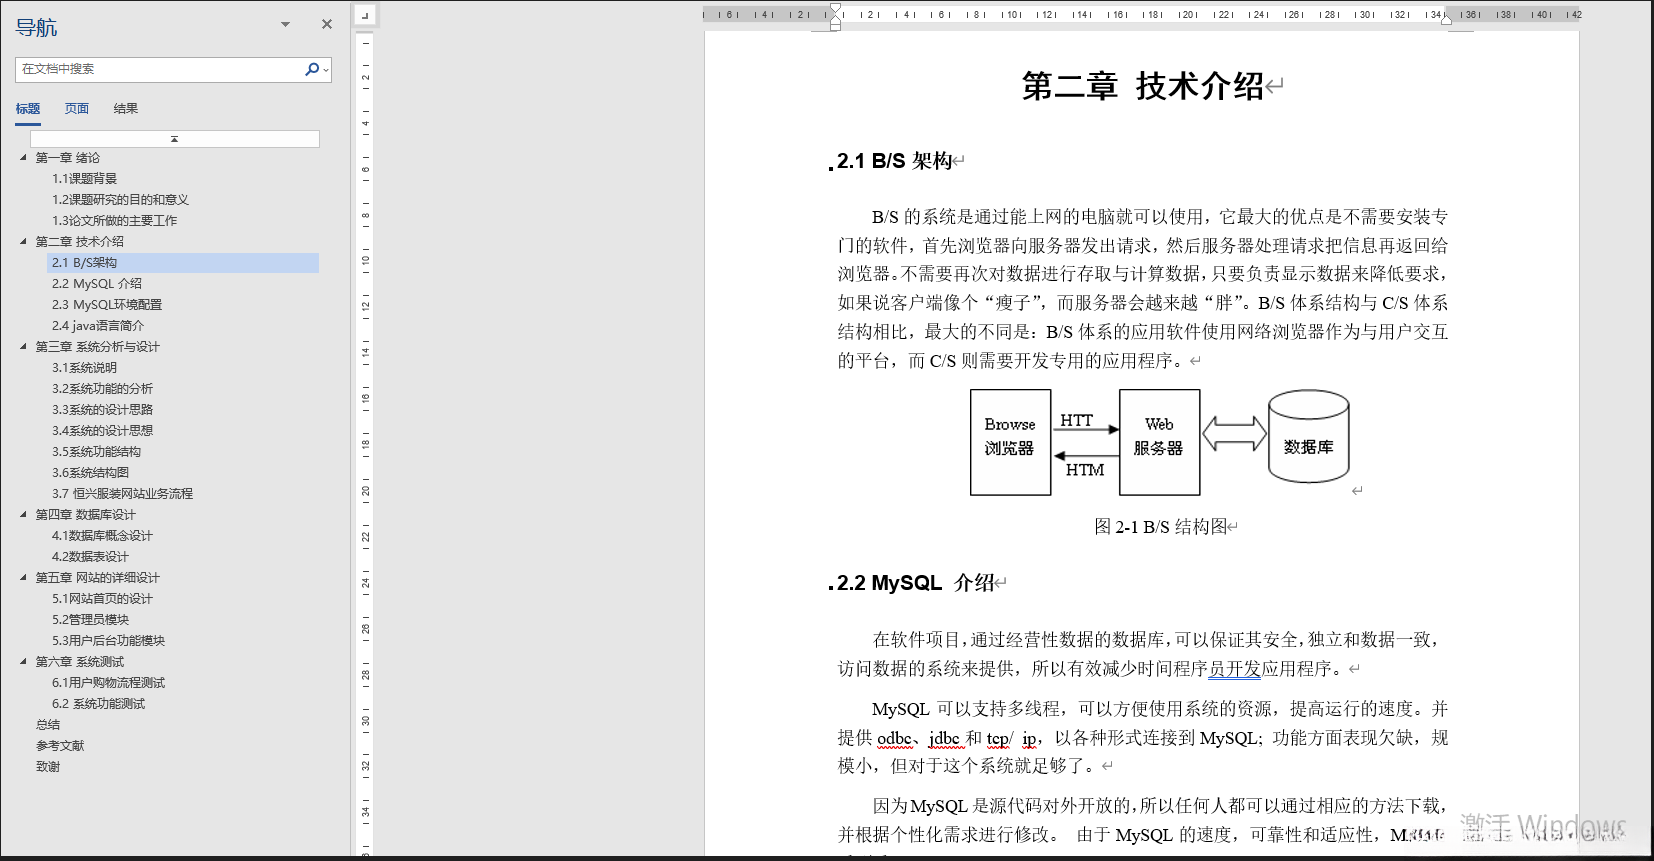Screen dimensions: 1654x861
Task: Go to heading 2.3 MySQL环境配置
Action: click(x=107, y=305)
